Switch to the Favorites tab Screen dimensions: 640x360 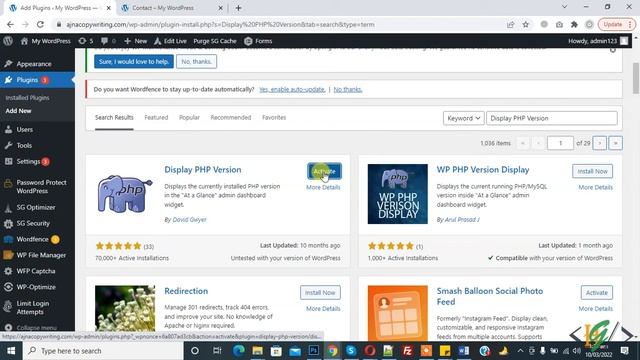(274, 118)
